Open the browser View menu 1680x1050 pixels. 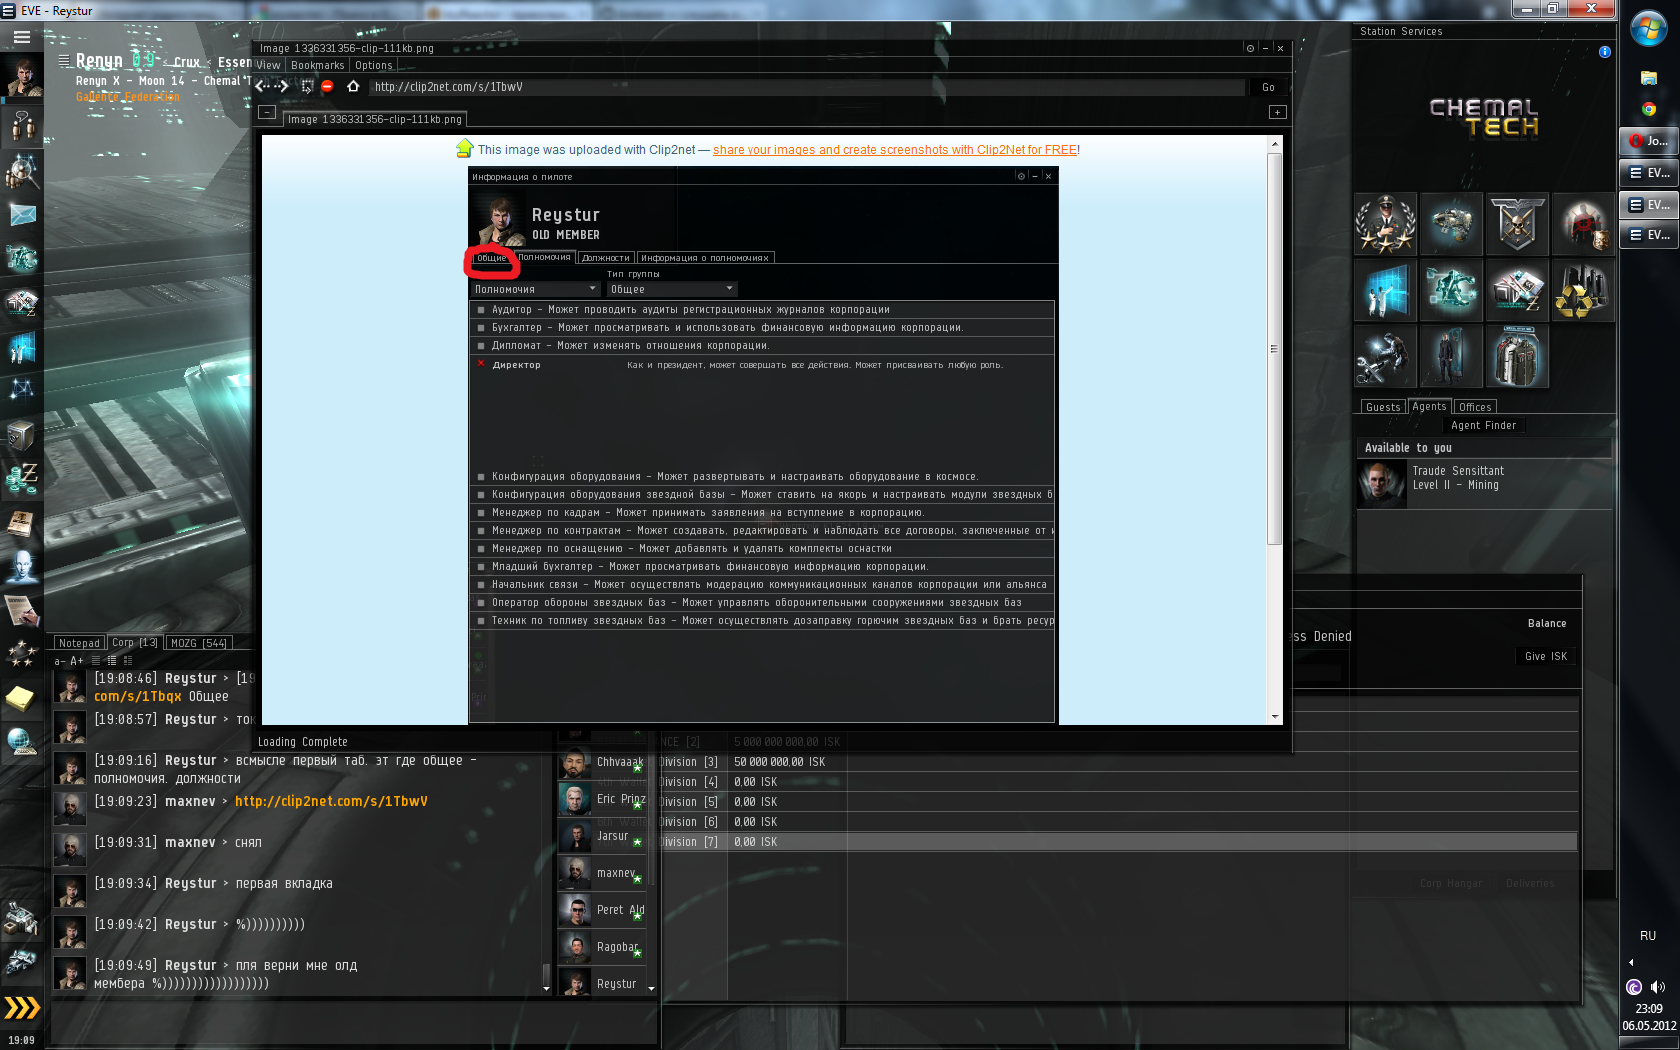click(269, 65)
